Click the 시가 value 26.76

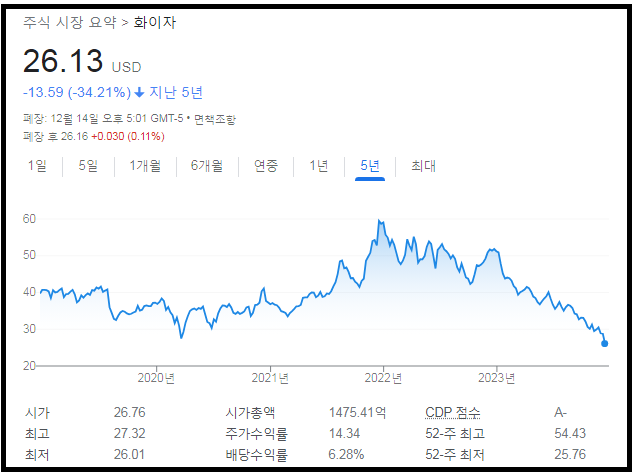click(129, 413)
